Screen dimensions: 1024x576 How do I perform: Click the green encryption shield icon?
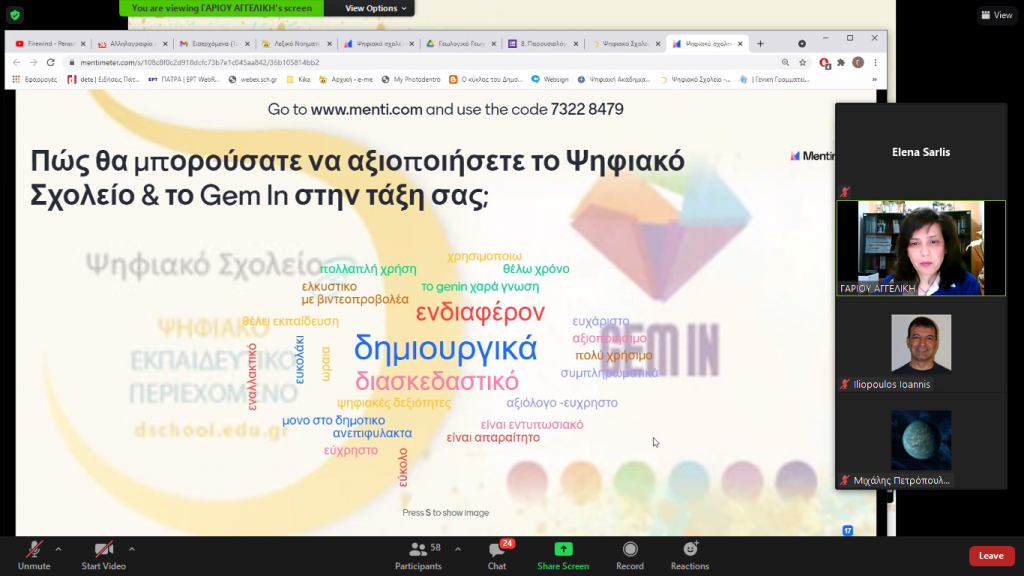14,15
